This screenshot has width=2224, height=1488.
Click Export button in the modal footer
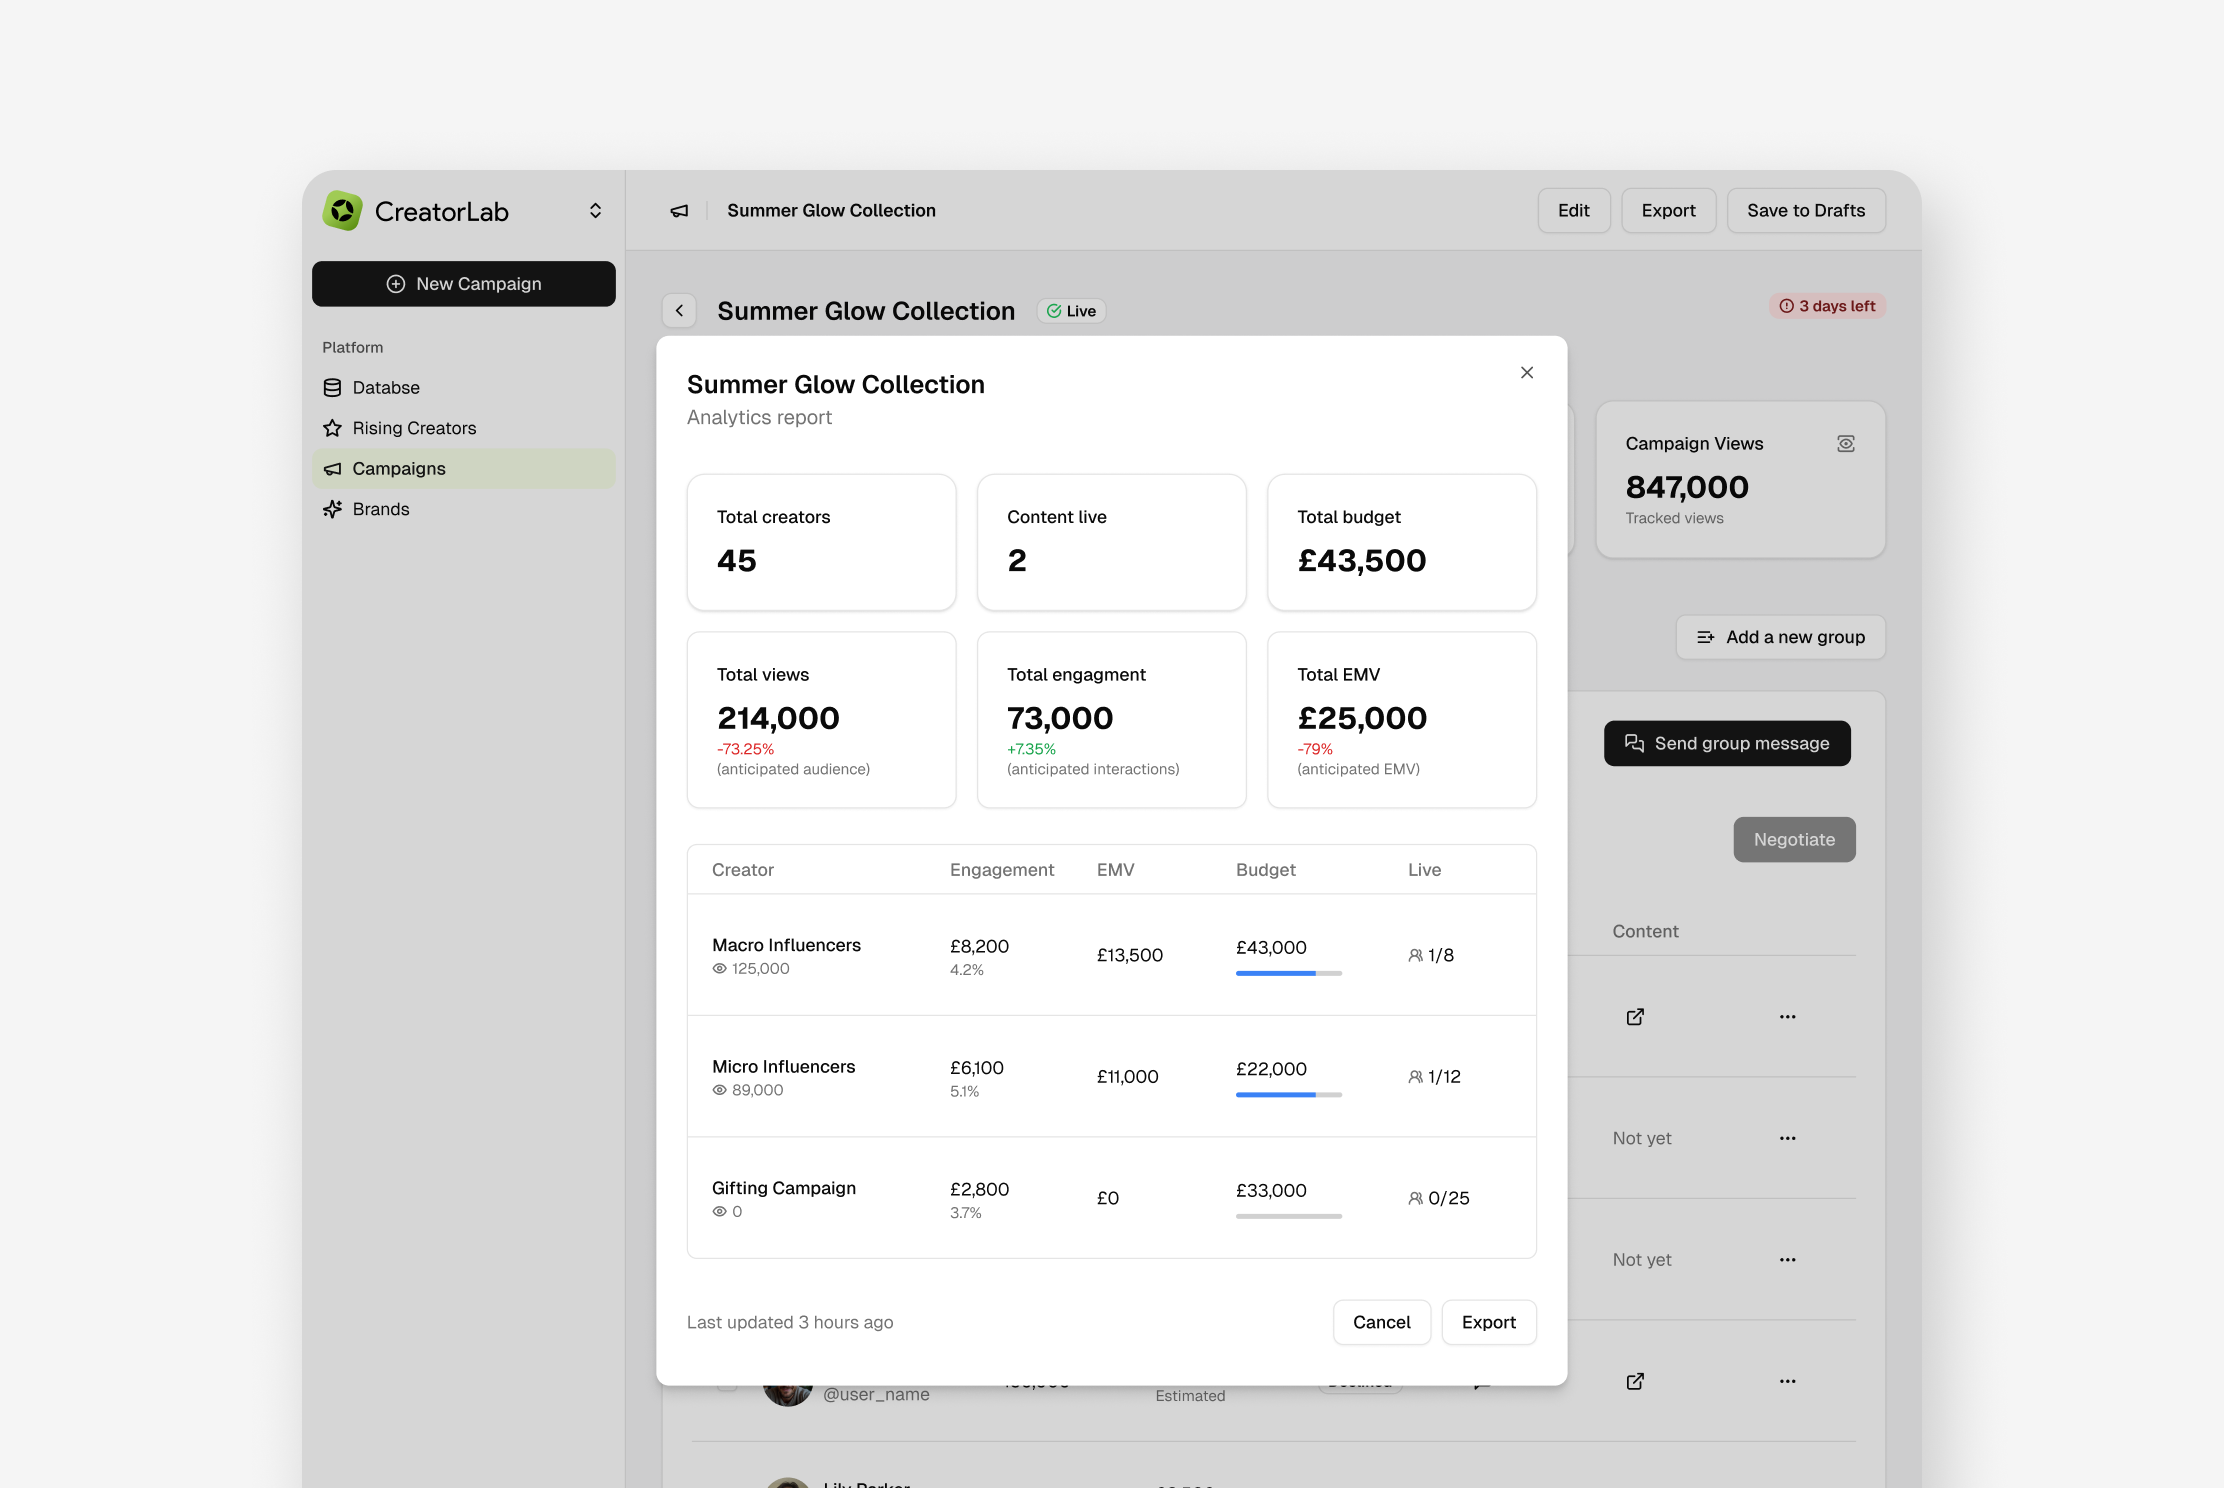[1488, 1322]
